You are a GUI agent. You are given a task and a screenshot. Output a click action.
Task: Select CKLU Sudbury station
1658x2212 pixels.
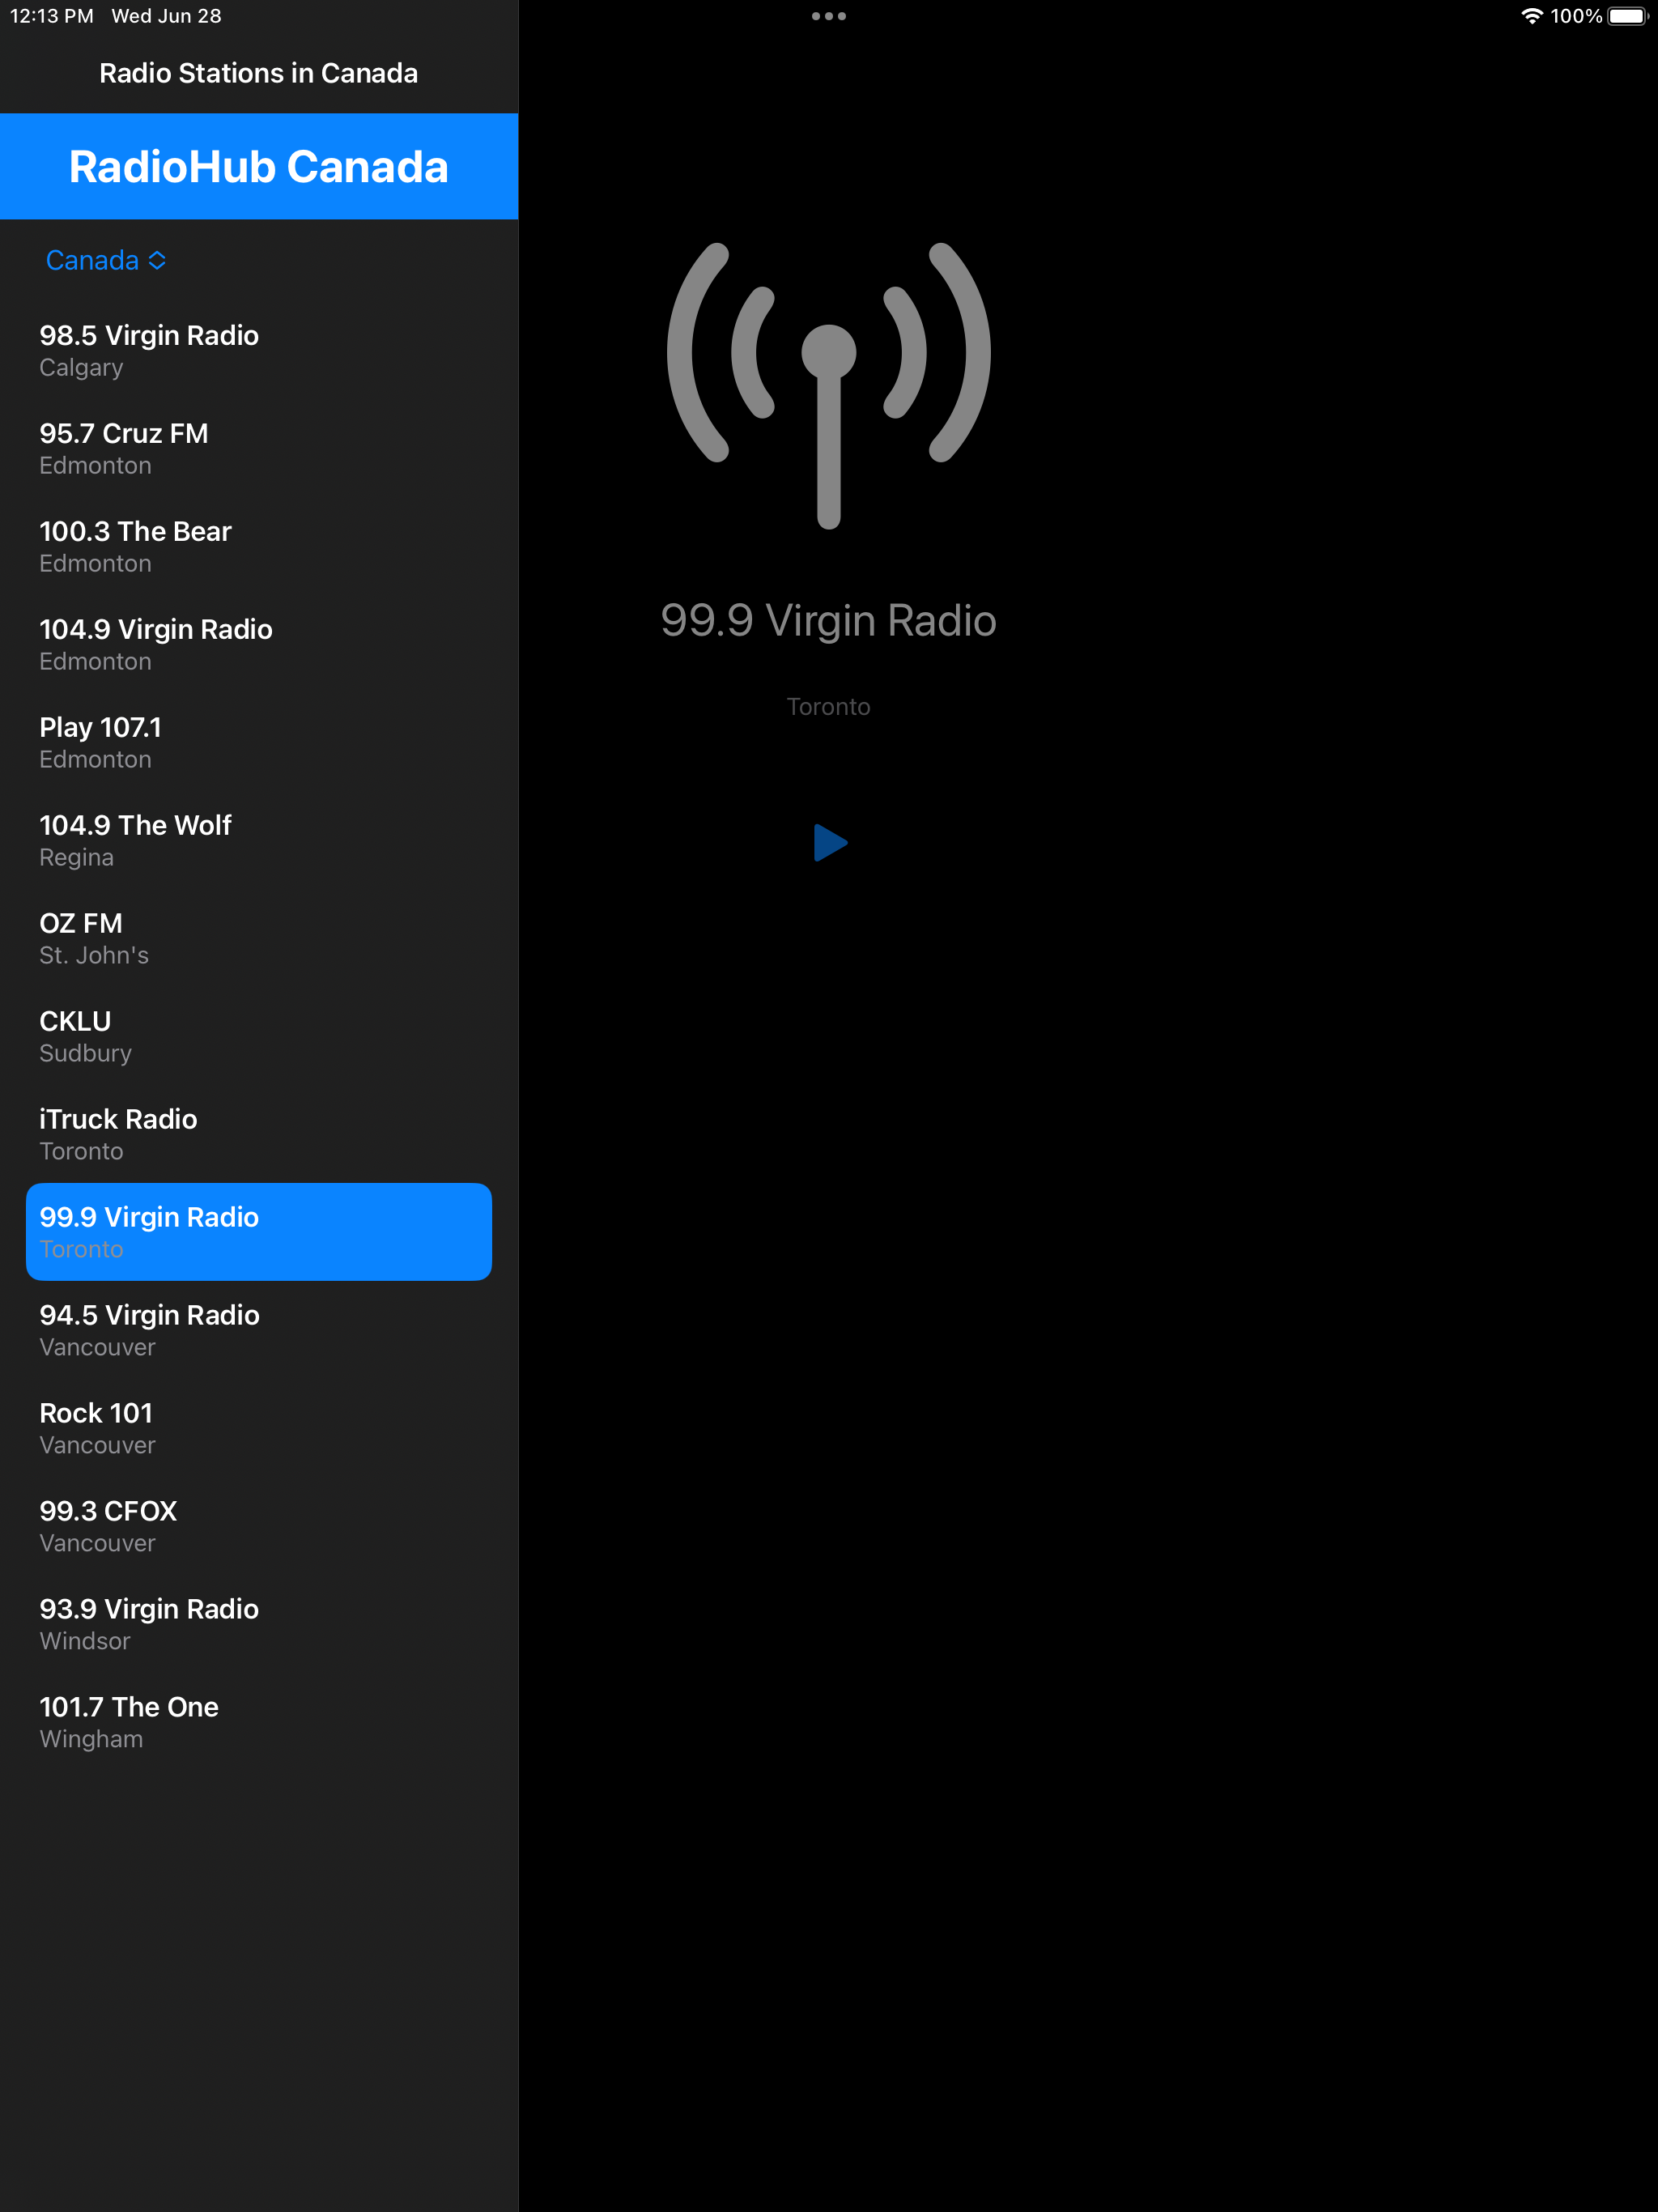coord(259,1036)
